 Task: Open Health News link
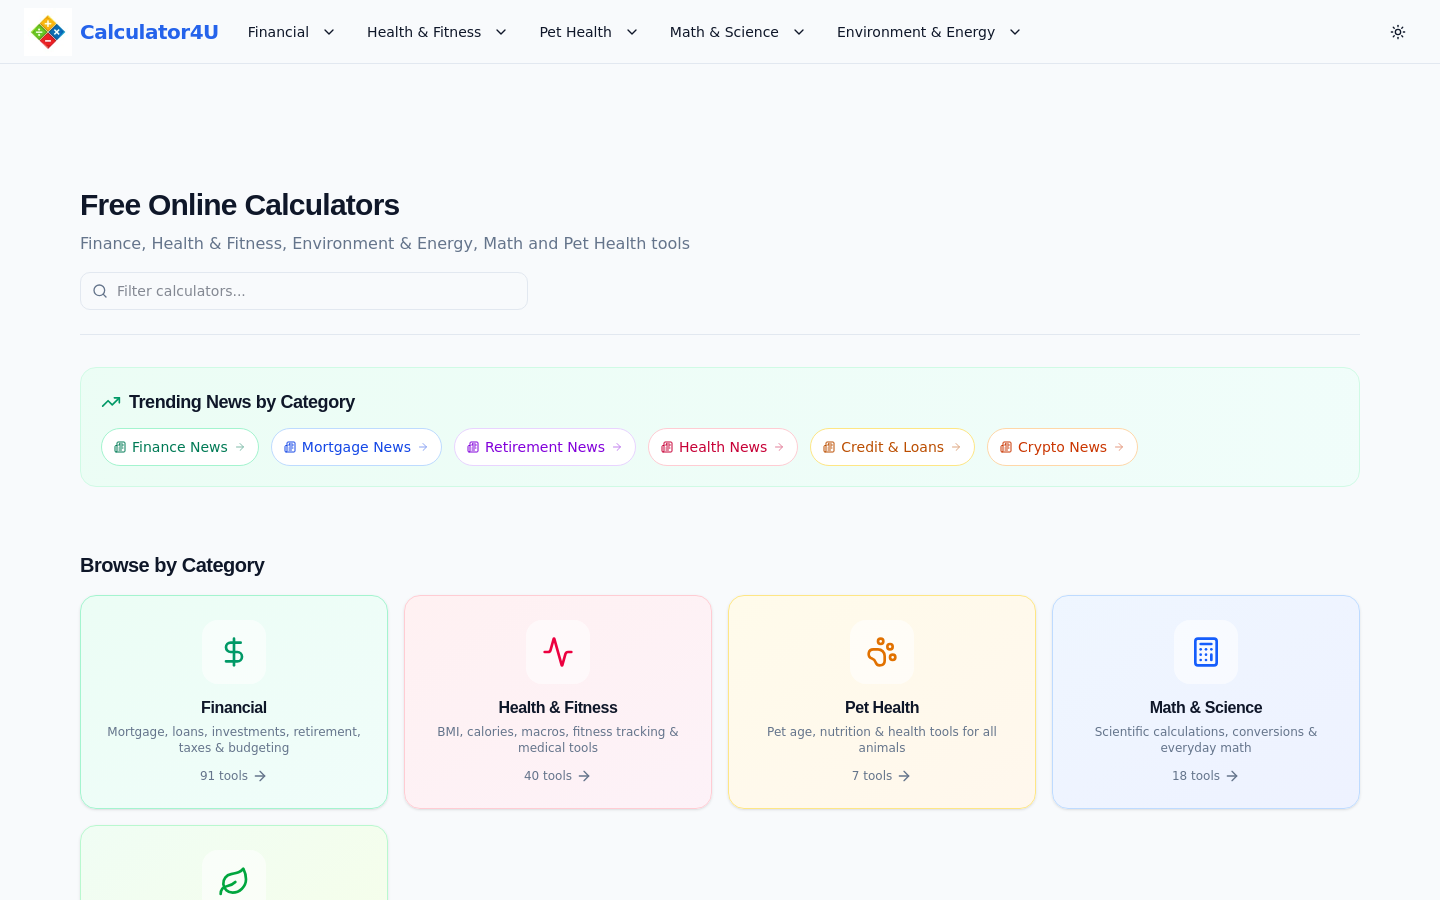click(723, 447)
